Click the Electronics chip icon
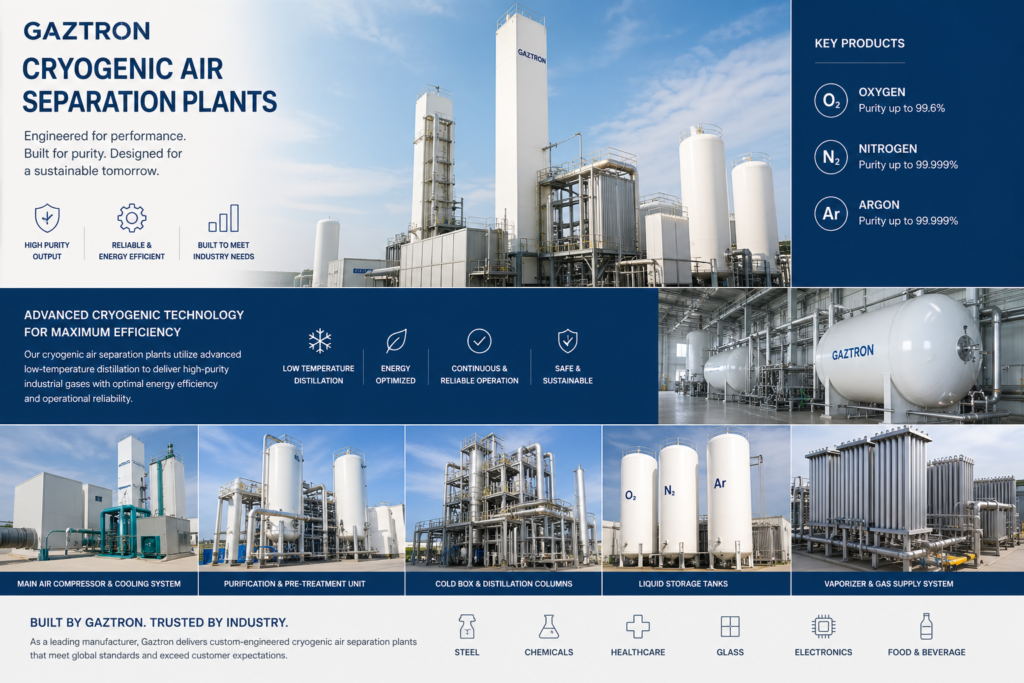1024x683 pixels. click(823, 627)
